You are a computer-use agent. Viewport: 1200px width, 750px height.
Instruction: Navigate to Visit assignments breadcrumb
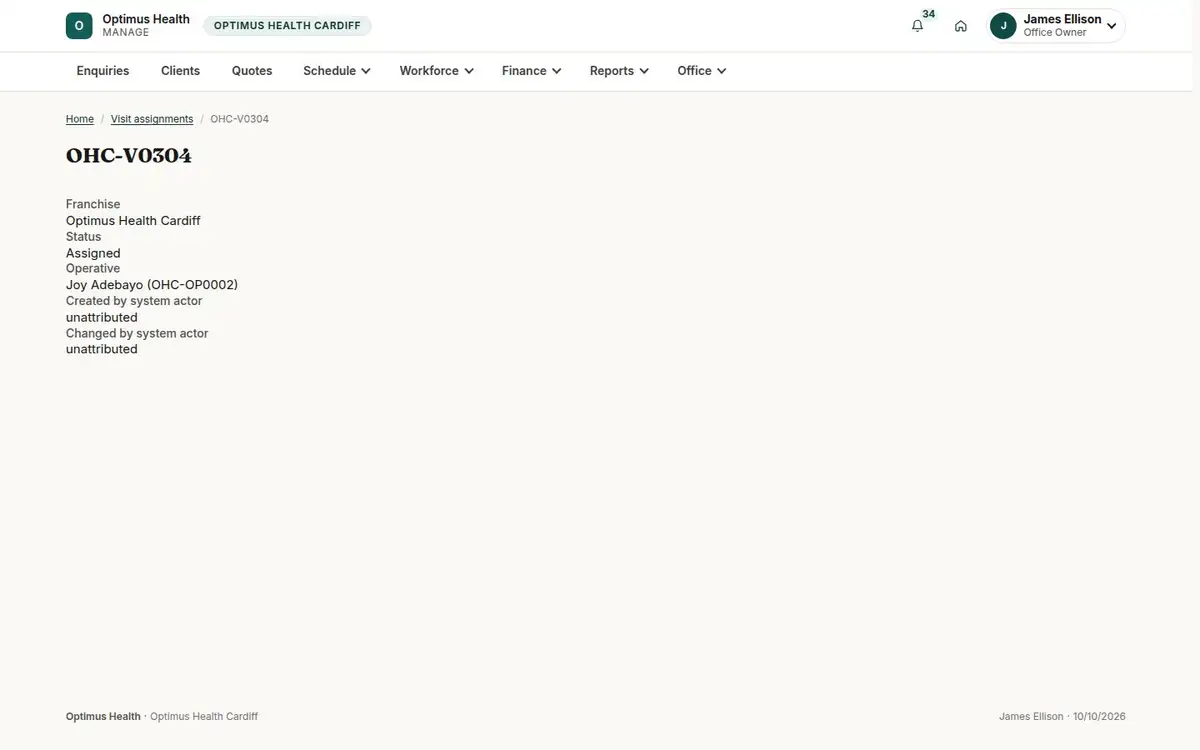(x=152, y=119)
